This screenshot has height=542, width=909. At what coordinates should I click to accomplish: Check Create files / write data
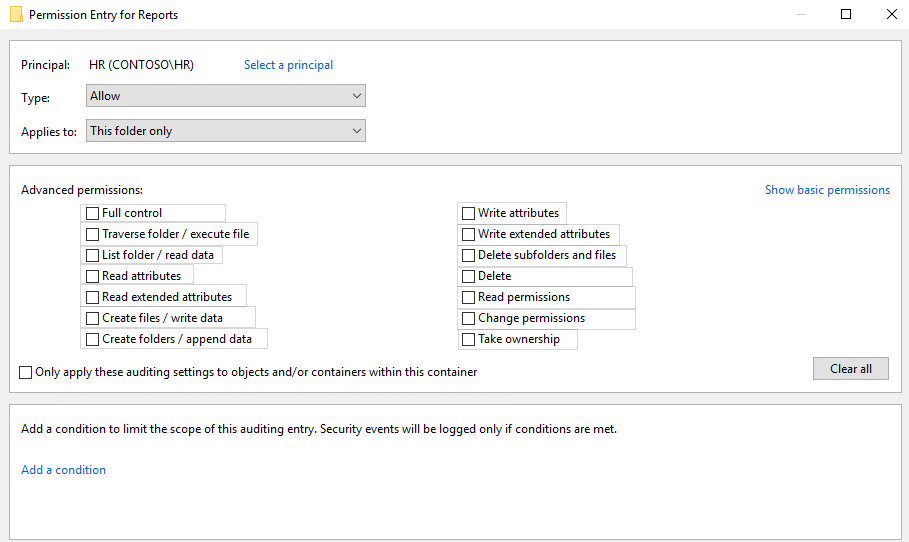click(92, 318)
